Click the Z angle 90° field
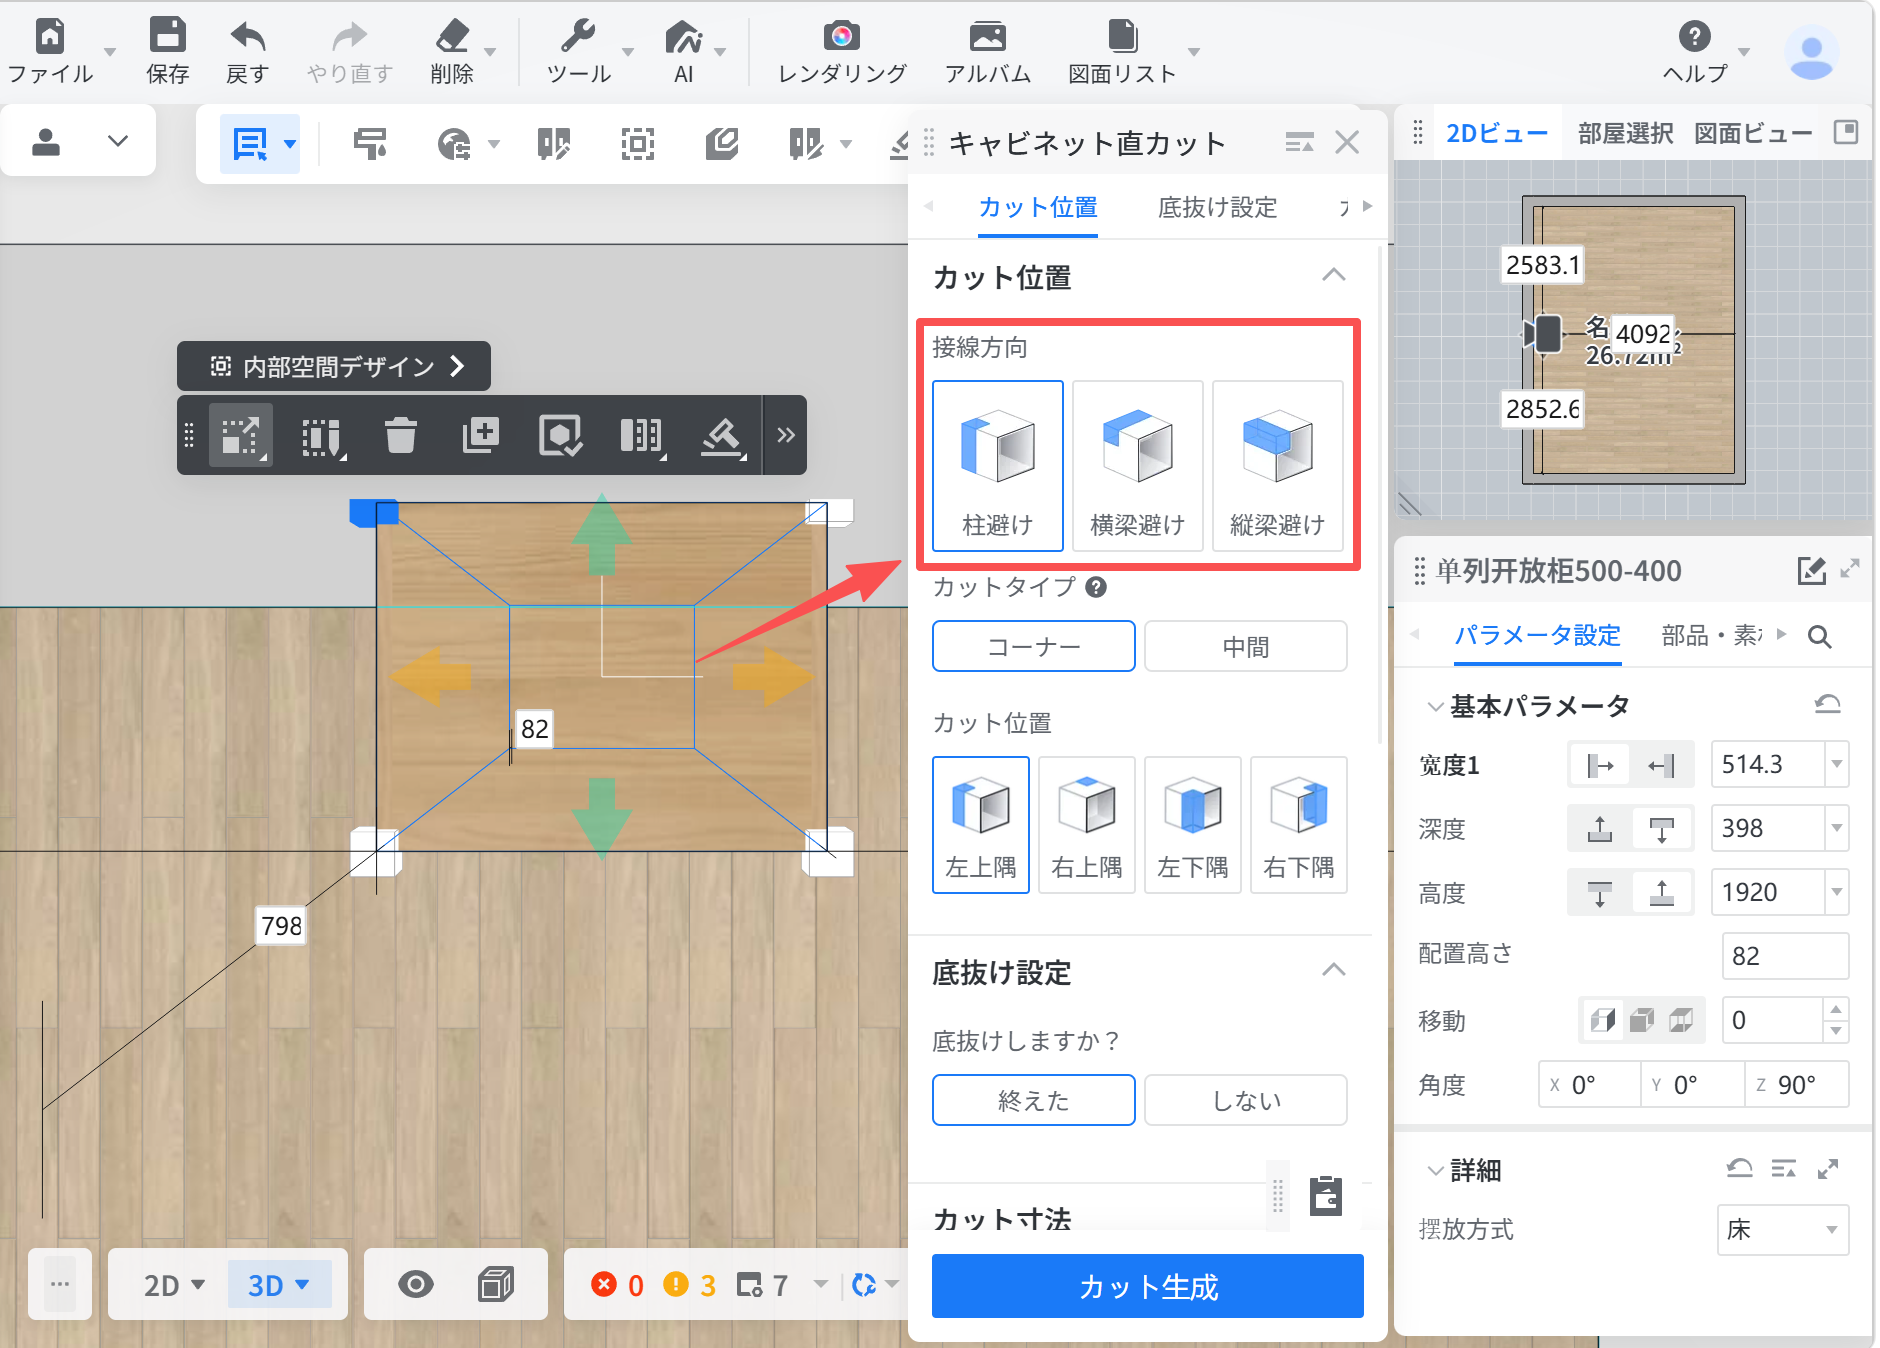This screenshot has height=1348, width=1880. 1796,1085
